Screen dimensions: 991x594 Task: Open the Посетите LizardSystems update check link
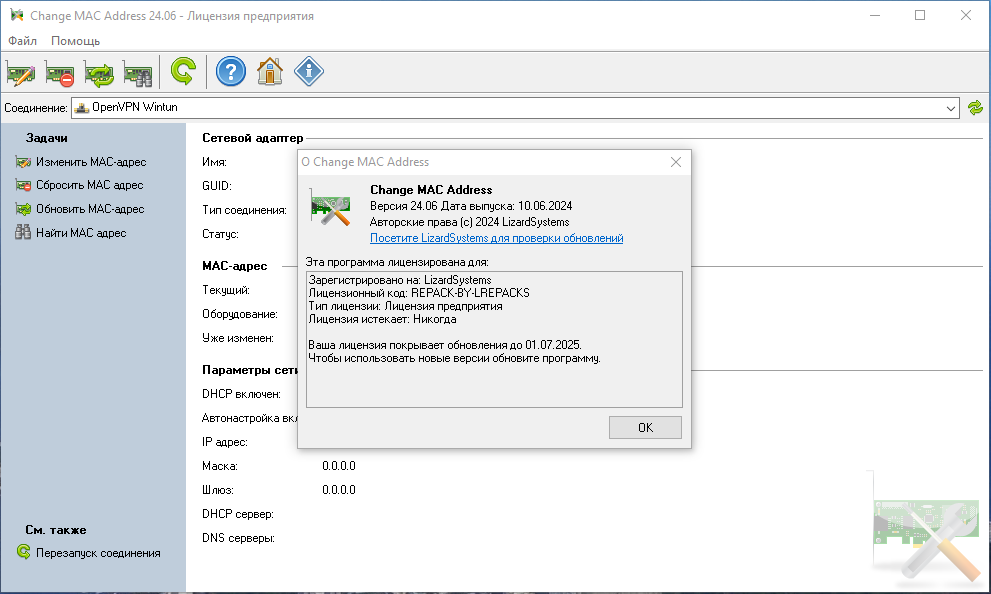pyautogui.click(x=496, y=238)
